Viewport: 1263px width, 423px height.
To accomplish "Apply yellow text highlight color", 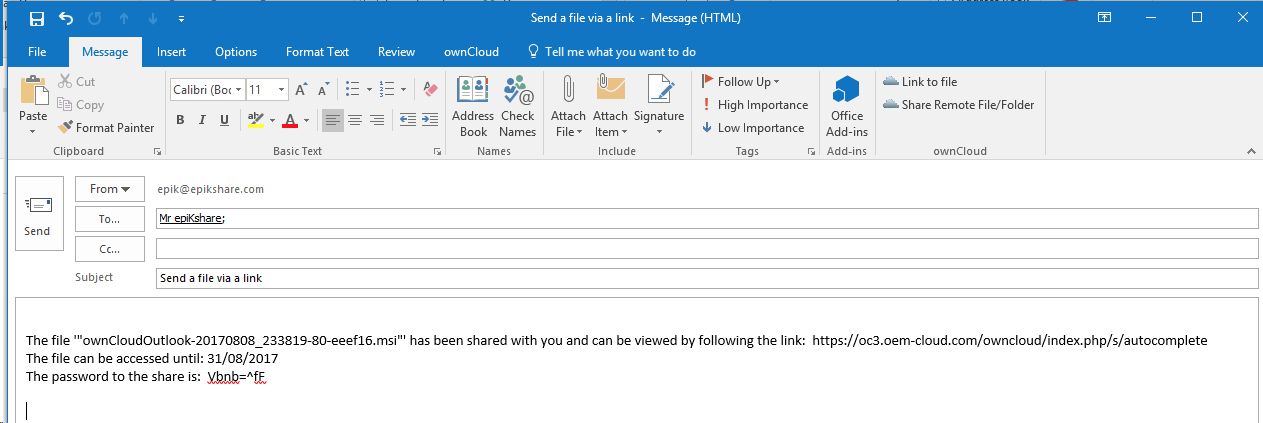I will pyautogui.click(x=255, y=120).
